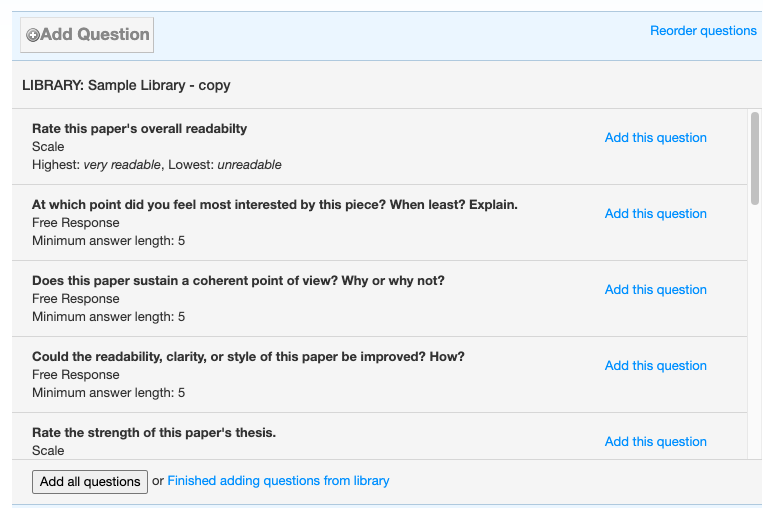This screenshot has width=763, height=508.
Task: Add the 'readability, clarity, or style' question
Action: [655, 365]
